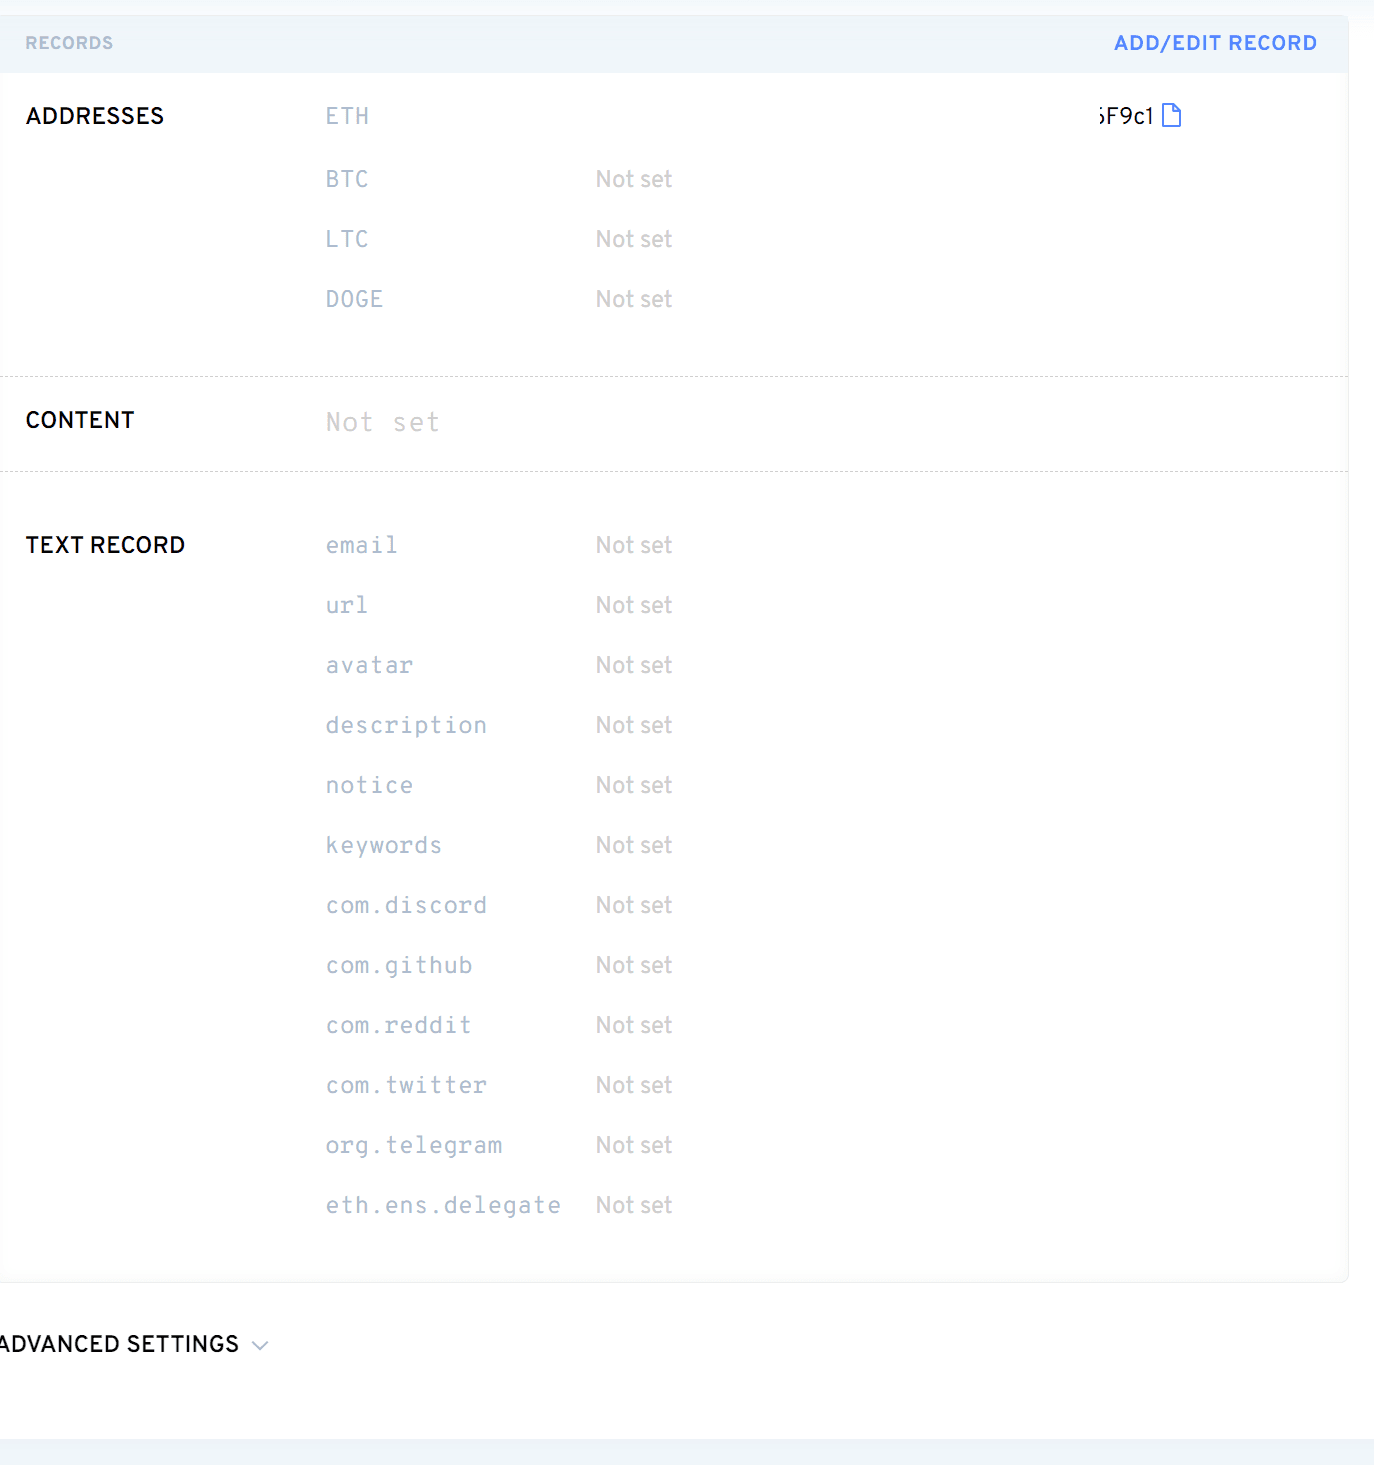Image resolution: width=1374 pixels, height=1465 pixels.
Task: Click the DOGE 'Not set' value
Action: (x=634, y=299)
